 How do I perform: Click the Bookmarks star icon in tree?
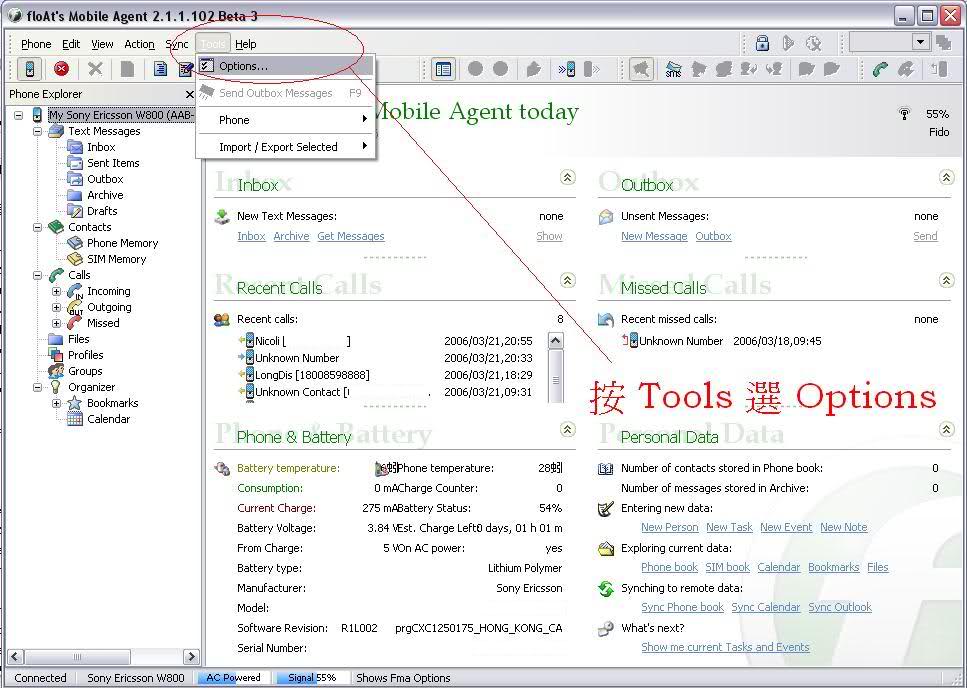click(75, 403)
